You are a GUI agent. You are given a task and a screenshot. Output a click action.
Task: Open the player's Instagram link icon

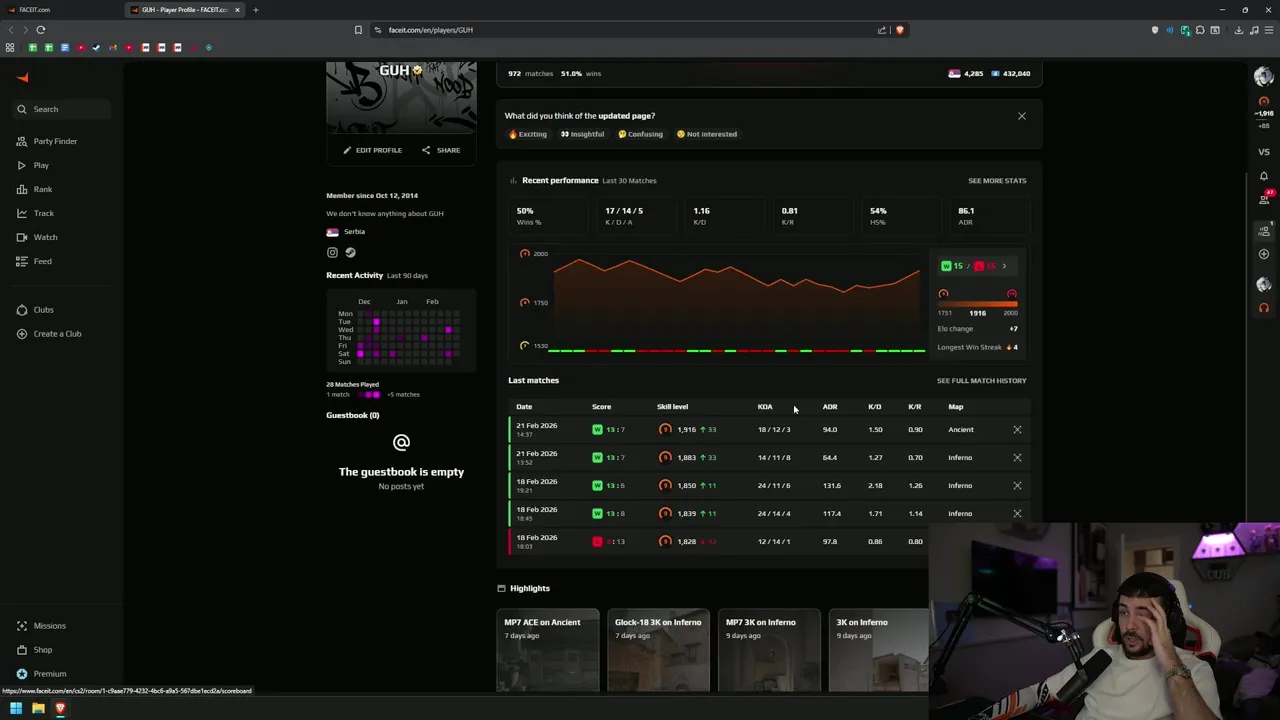pyautogui.click(x=333, y=253)
